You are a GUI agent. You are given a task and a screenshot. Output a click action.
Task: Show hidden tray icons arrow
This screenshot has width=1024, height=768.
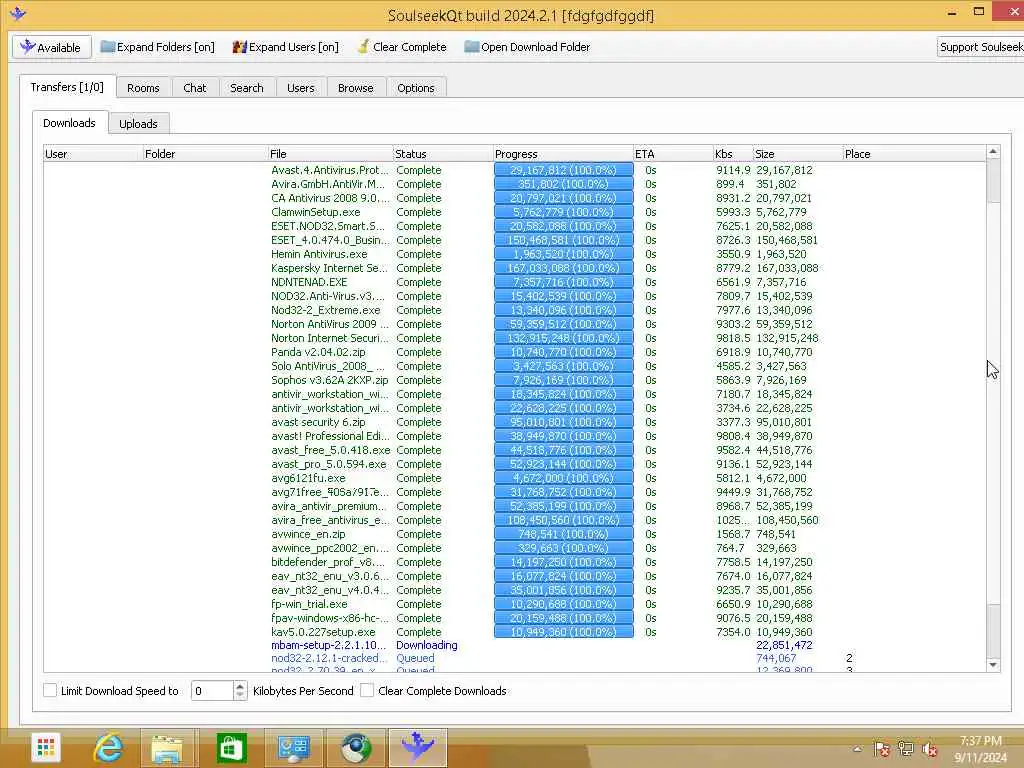pyautogui.click(x=857, y=749)
